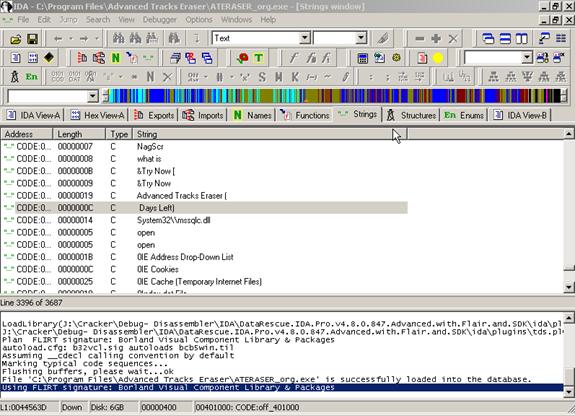Open the Edit menu
575x416 pixels.
[44, 19]
